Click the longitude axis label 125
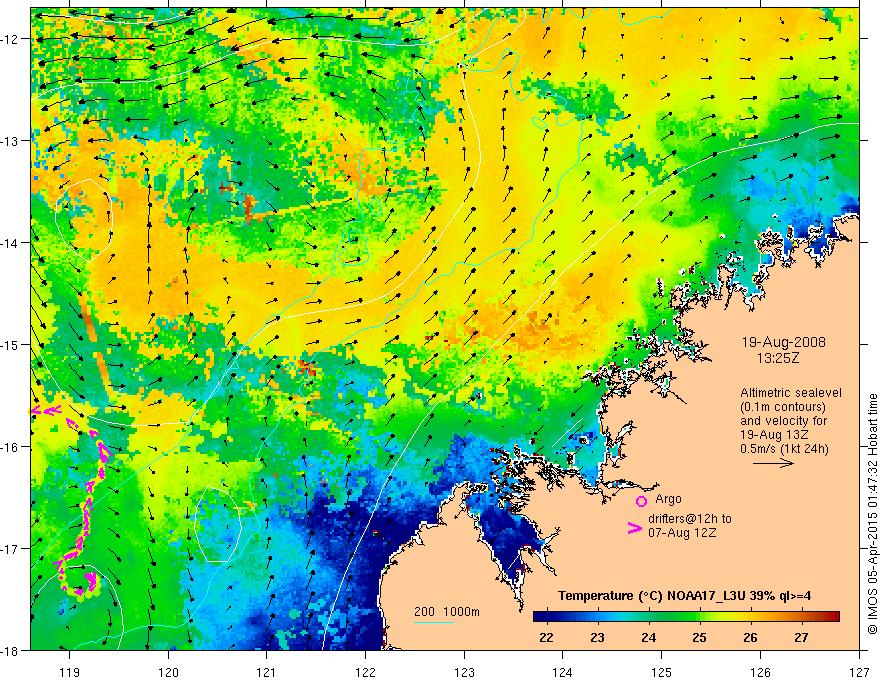 [x=662, y=672]
